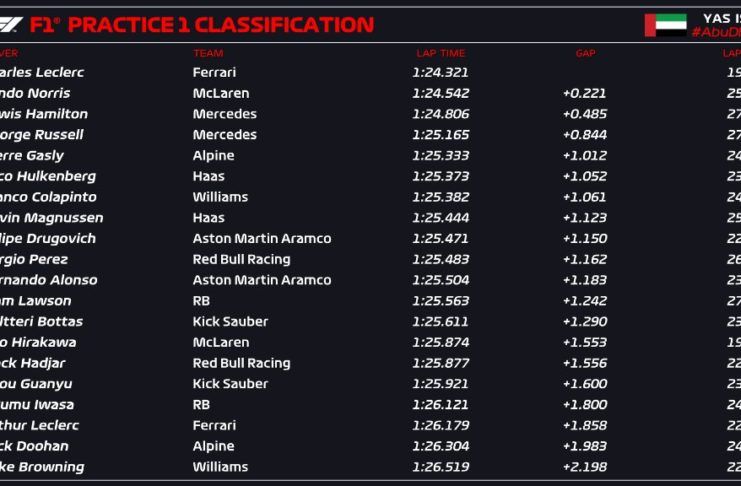Click Valtteri Bottas' Kick Sauber team
Image resolution: width=741 pixels, height=486 pixels.
[x=230, y=322]
